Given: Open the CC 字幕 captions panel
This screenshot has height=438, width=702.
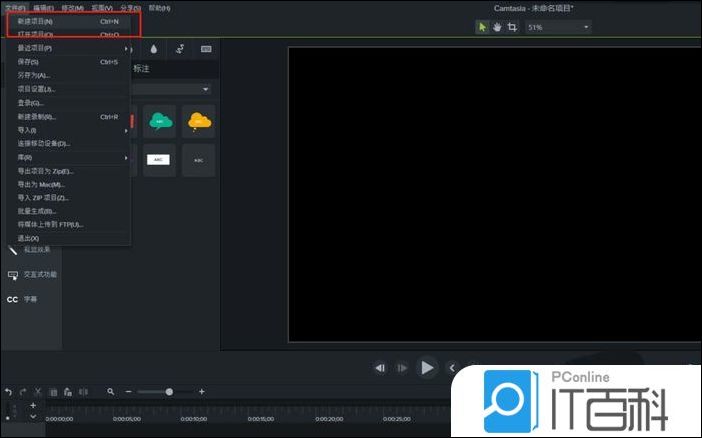Looking at the screenshot, I should click(x=22, y=299).
